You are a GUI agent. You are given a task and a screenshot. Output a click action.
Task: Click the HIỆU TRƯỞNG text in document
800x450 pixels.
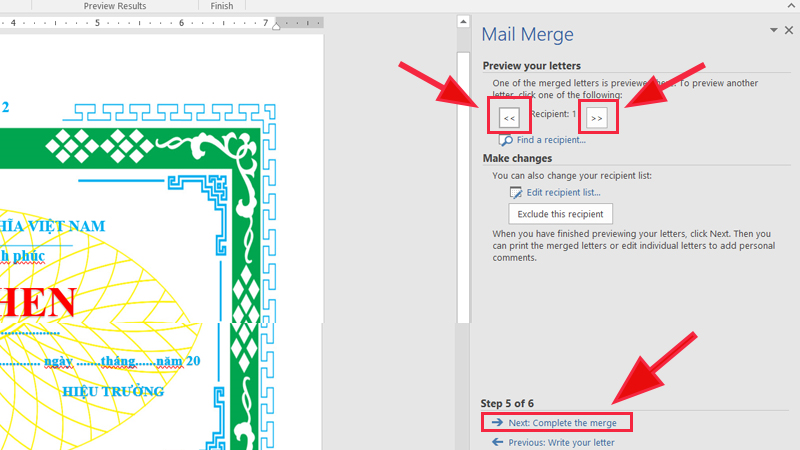tap(113, 391)
